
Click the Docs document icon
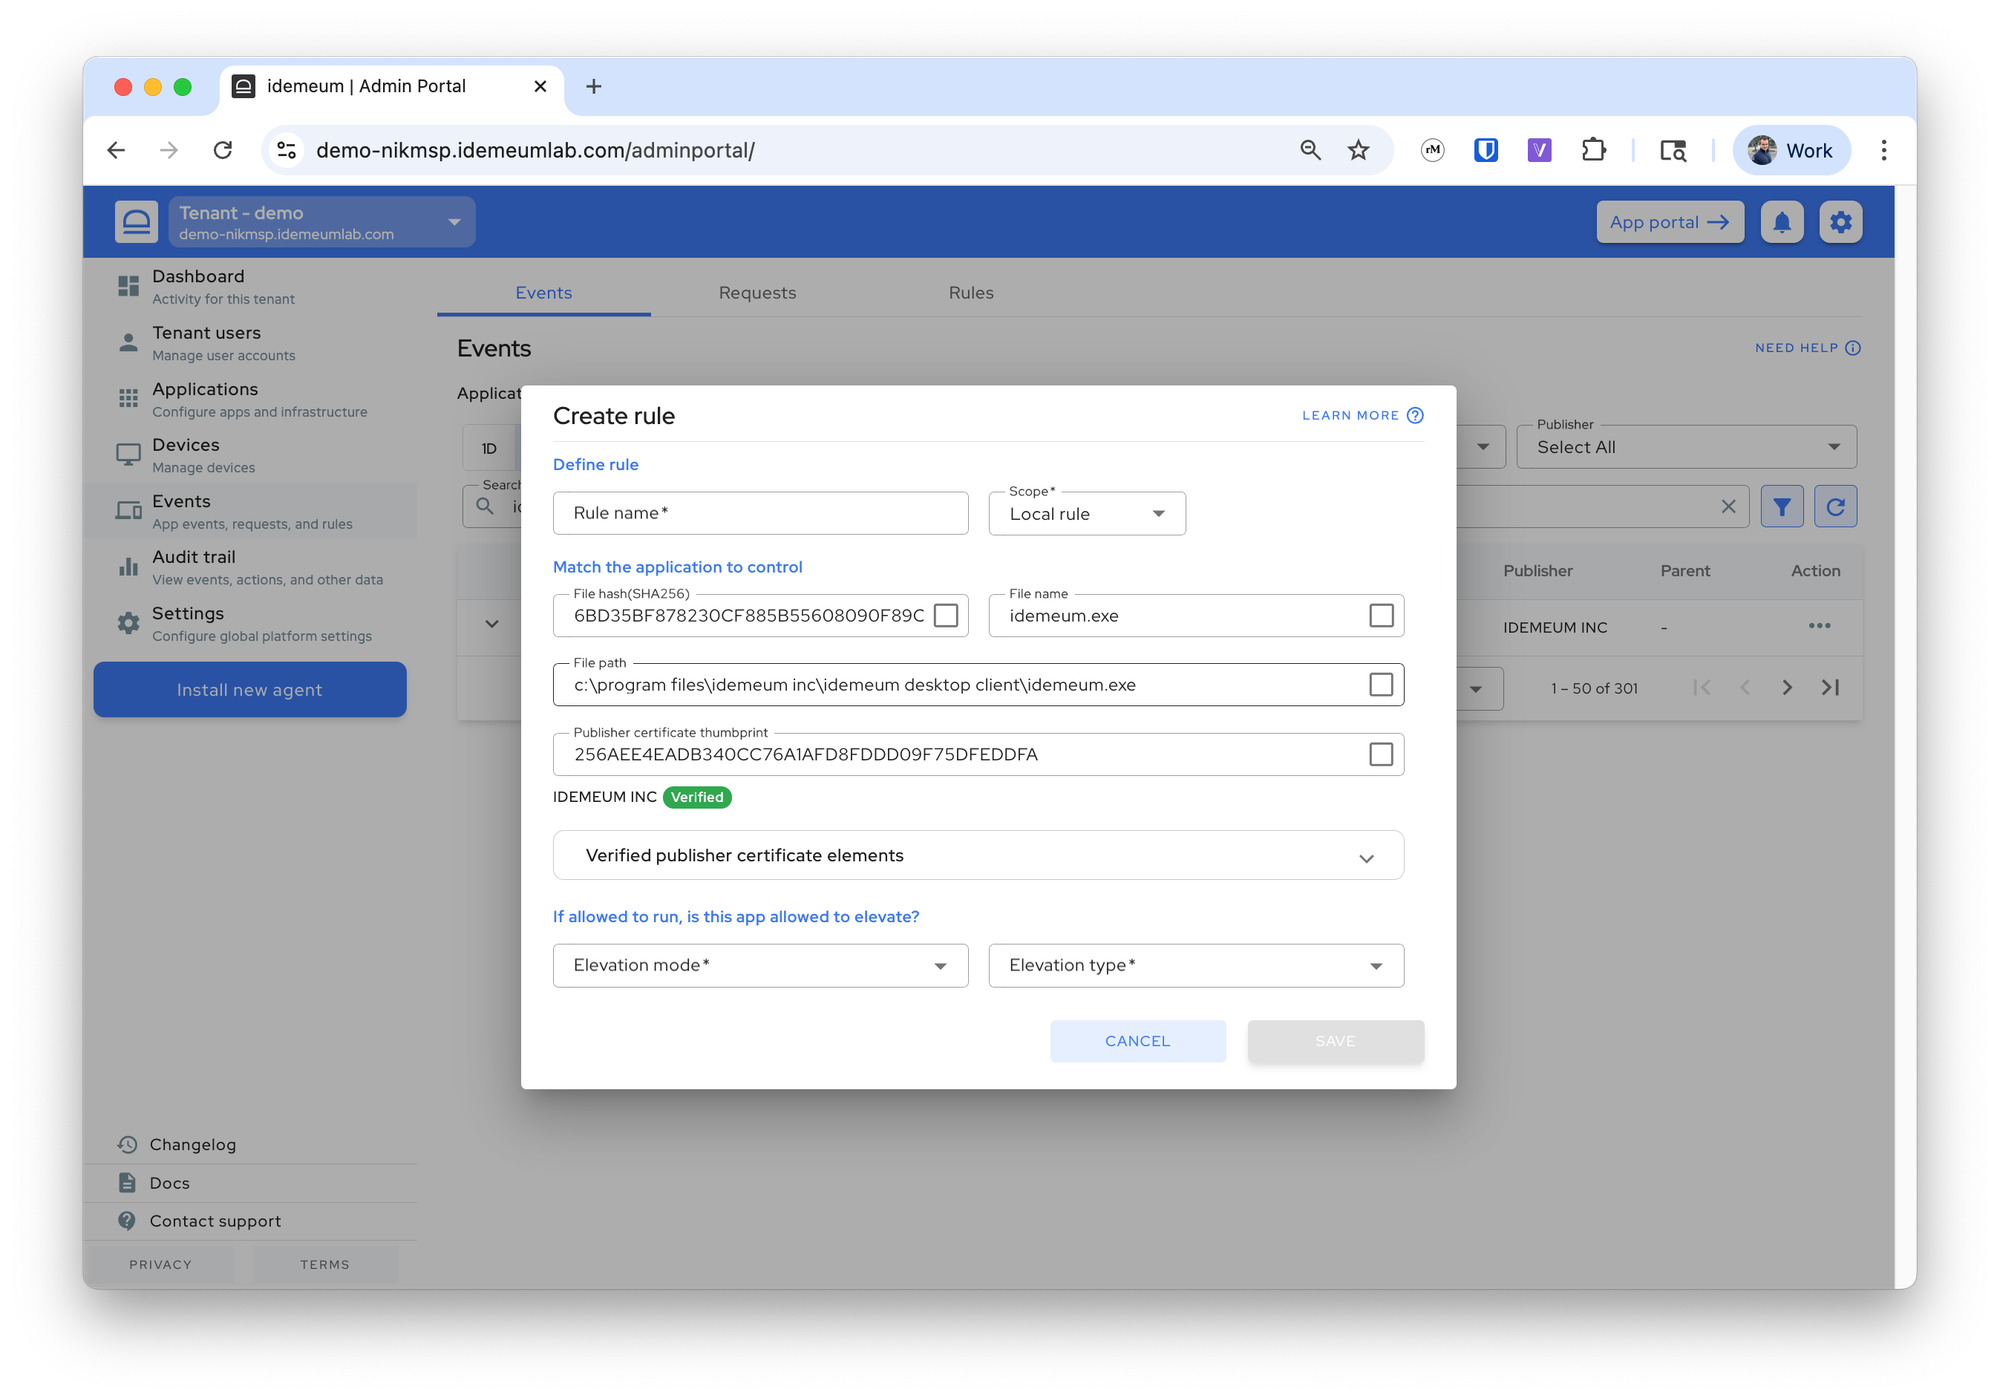coord(127,1182)
